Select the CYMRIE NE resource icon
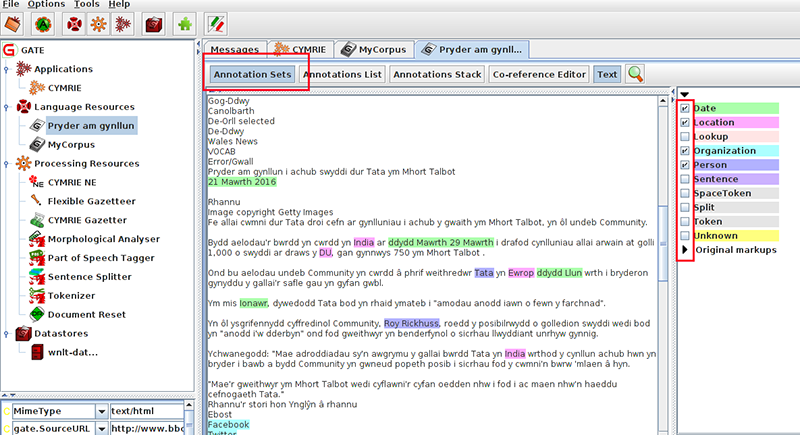Image resolution: width=800 pixels, height=435 pixels. point(36,182)
